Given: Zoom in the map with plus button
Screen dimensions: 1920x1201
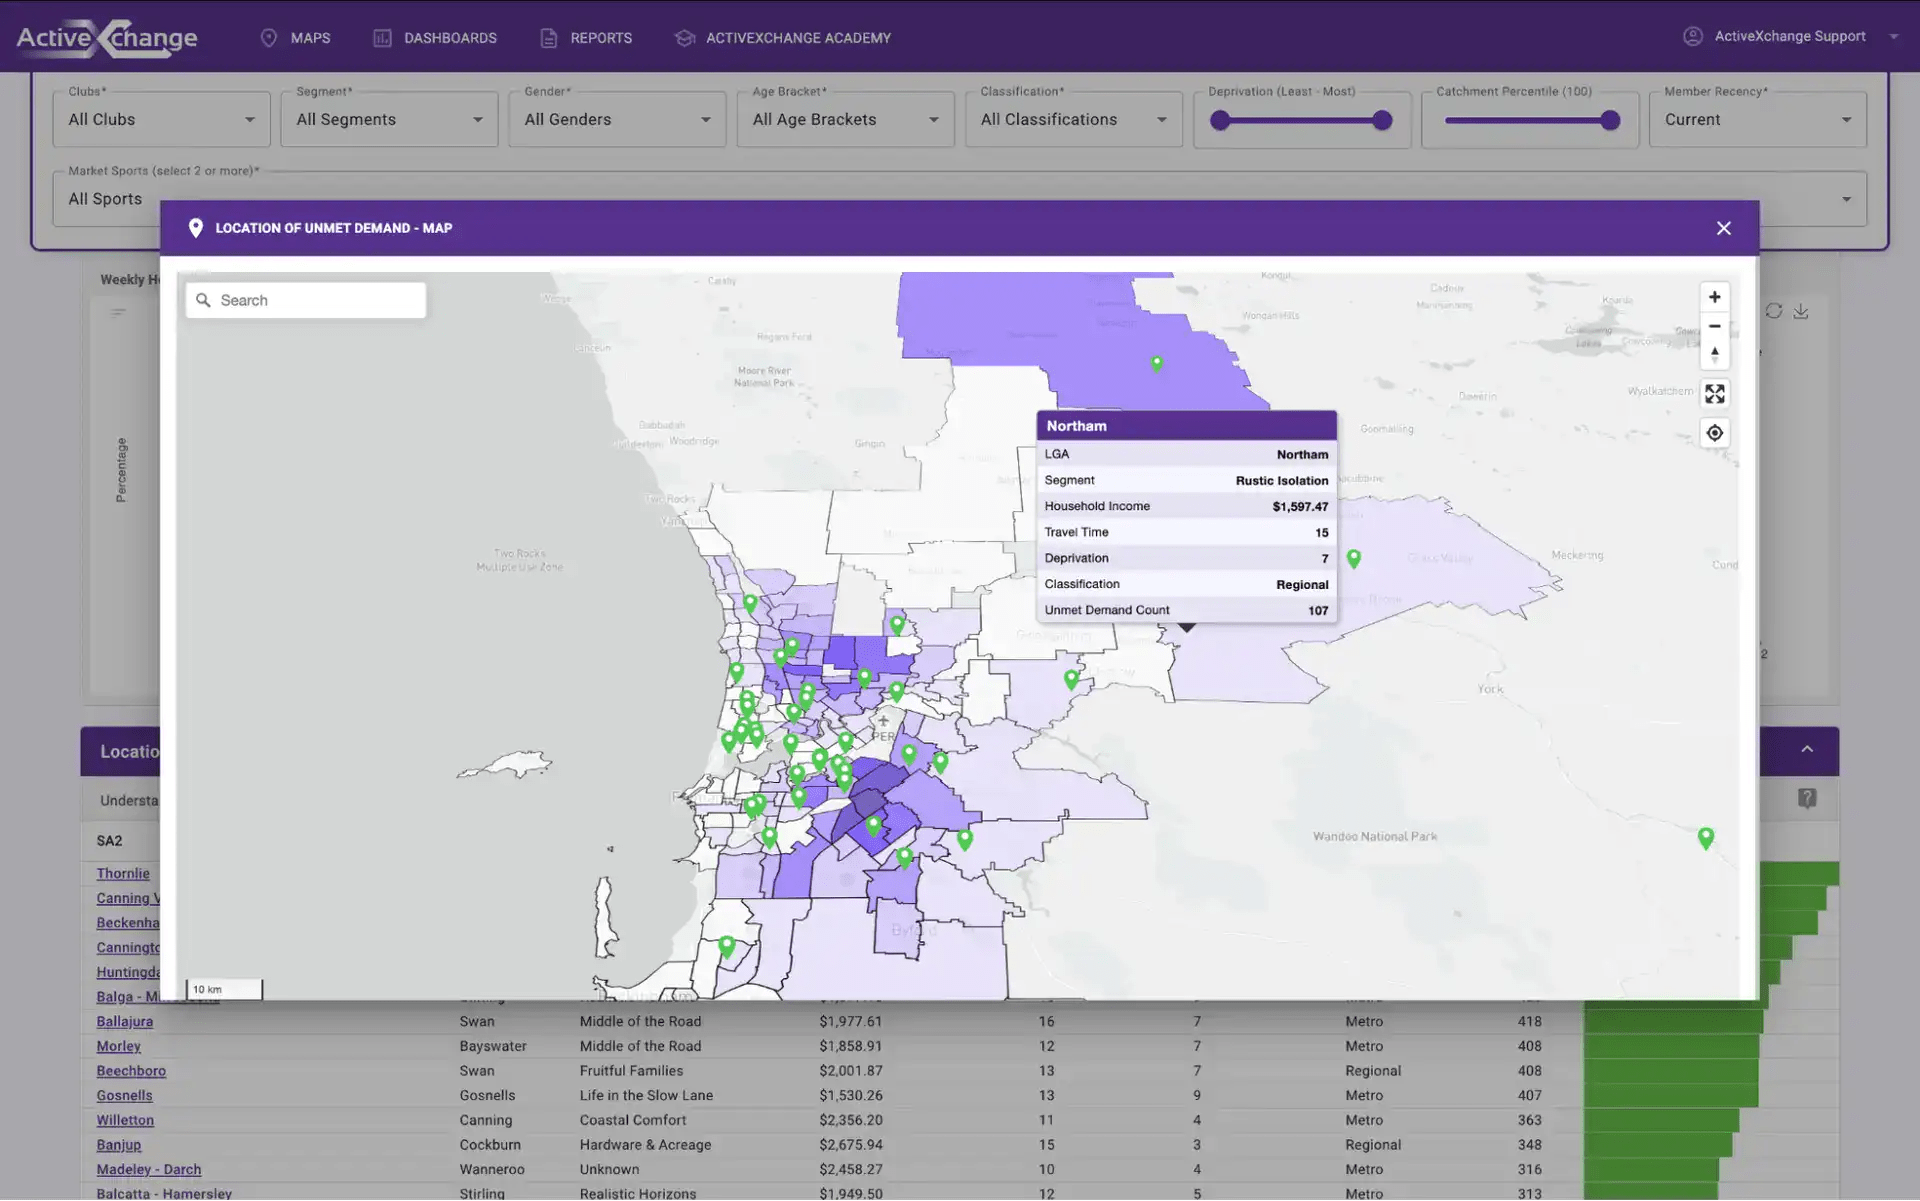Looking at the screenshot, I should click(1714, 297).
